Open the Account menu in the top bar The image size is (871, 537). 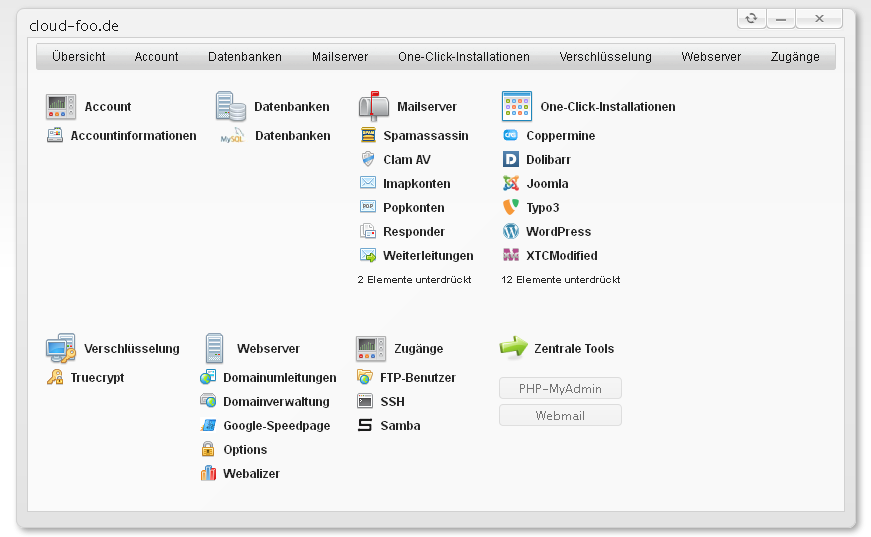(156, 57)
